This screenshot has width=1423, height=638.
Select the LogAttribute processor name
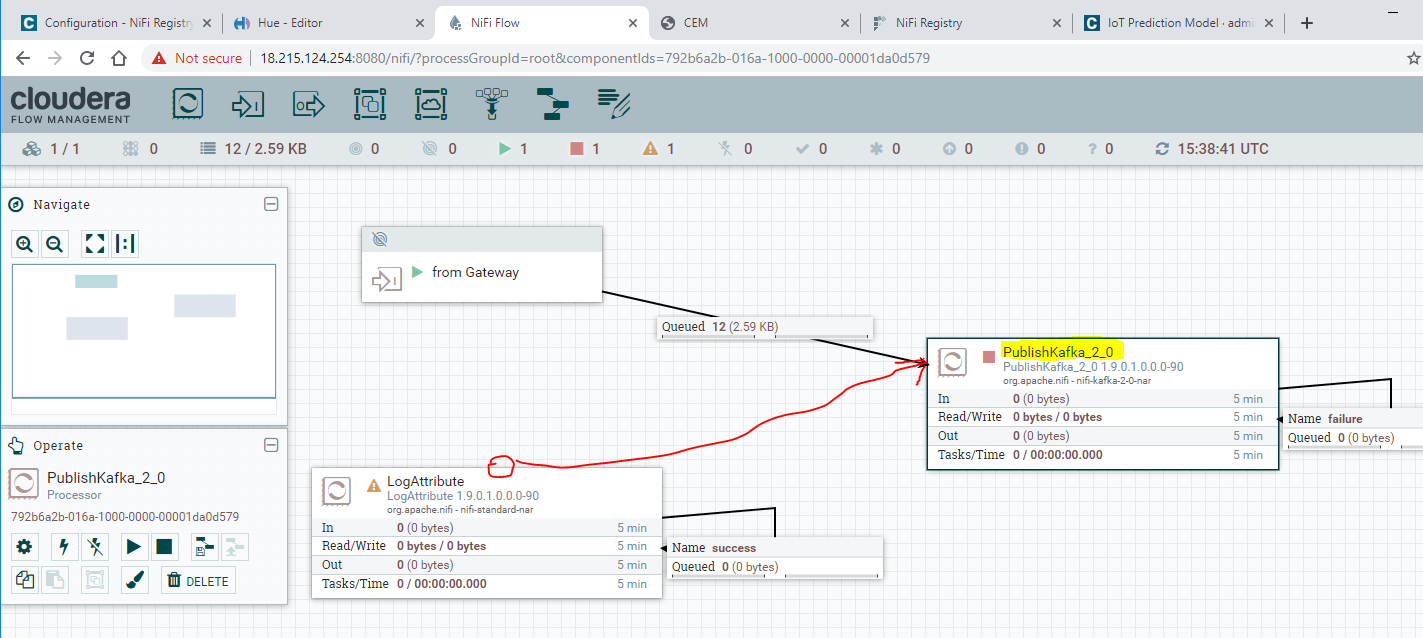425,481
